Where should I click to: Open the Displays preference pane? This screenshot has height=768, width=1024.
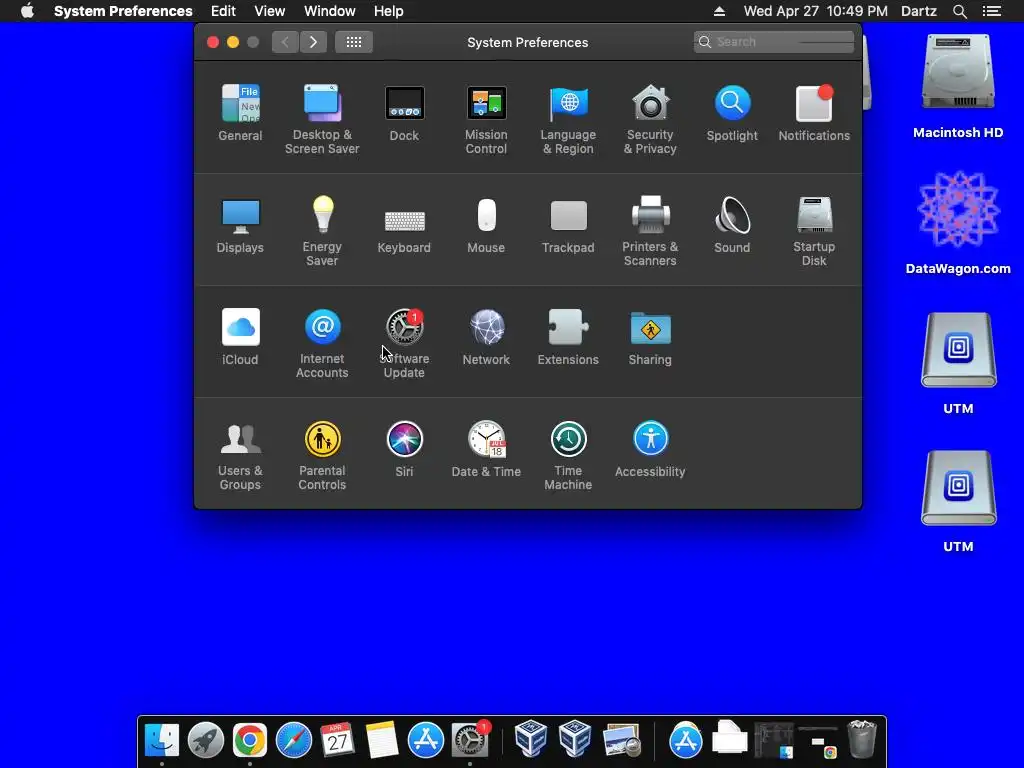[240, 225]
